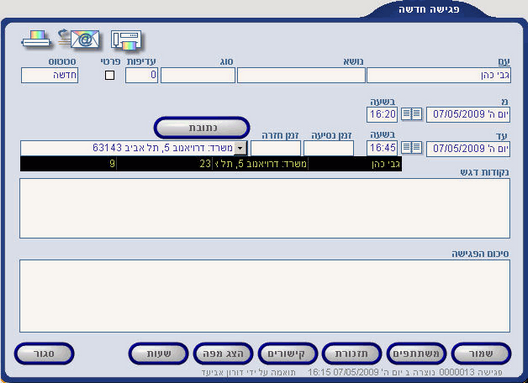This screenshot has height=383, width=528.
Task: Click the נושא subject input field
Action: (x=301, y=75)
